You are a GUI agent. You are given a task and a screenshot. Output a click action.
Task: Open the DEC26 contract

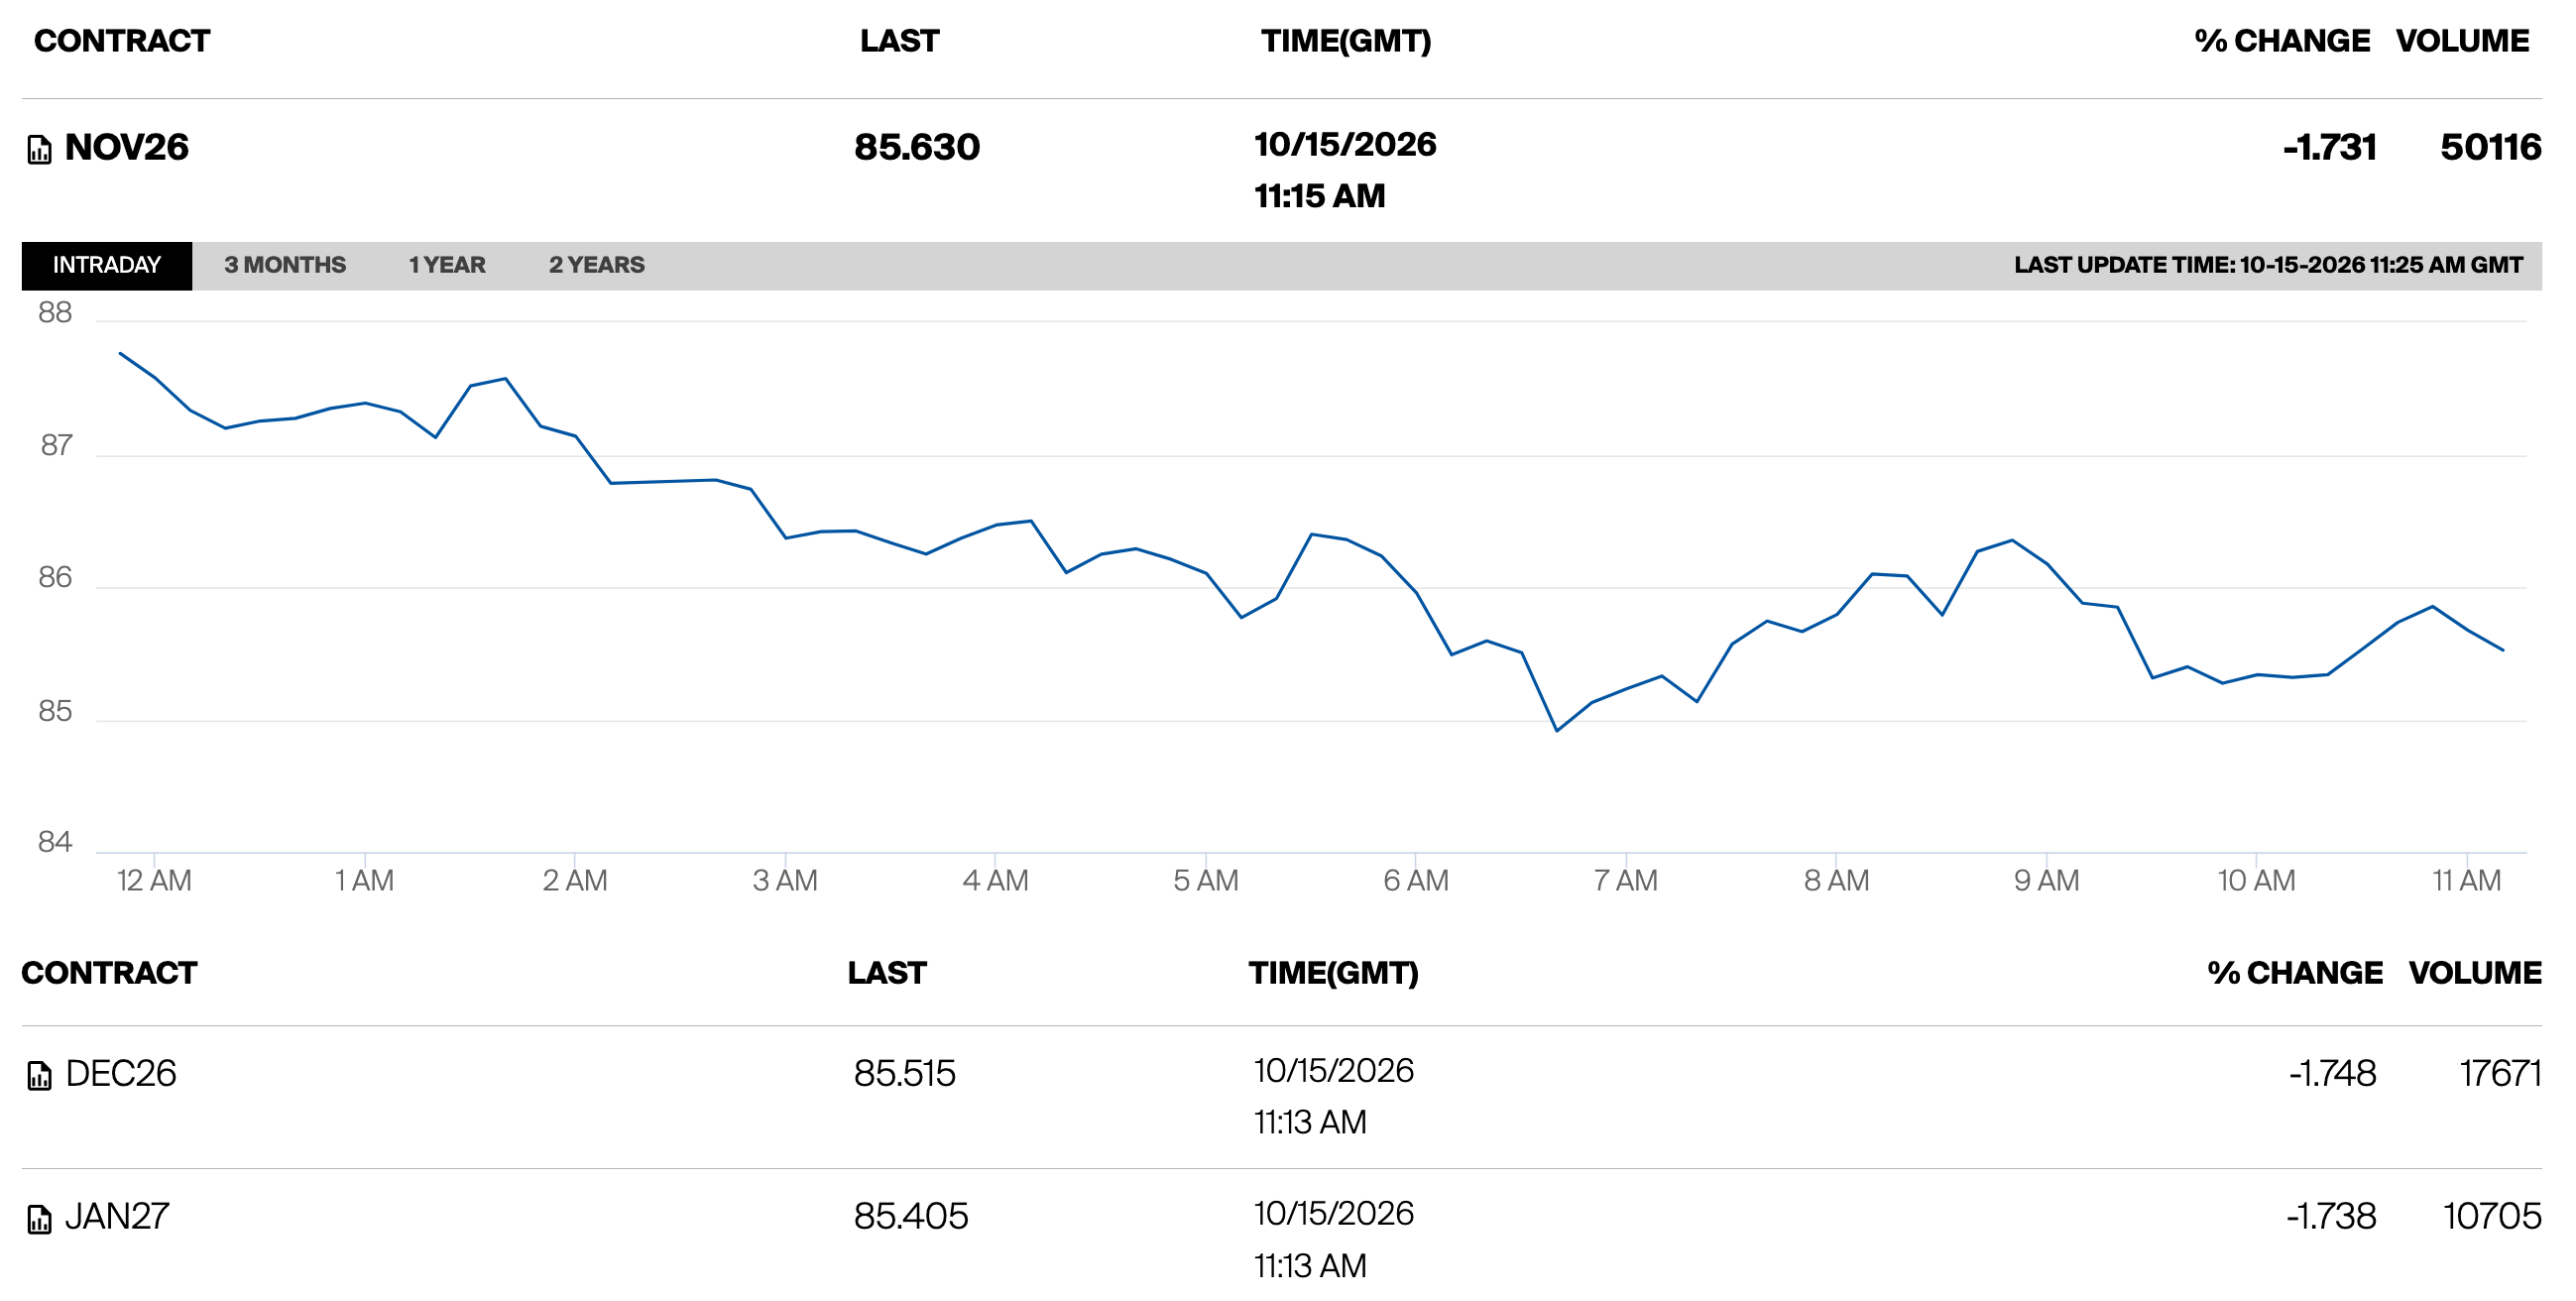pyautogui.click(x=121, y=1073)
